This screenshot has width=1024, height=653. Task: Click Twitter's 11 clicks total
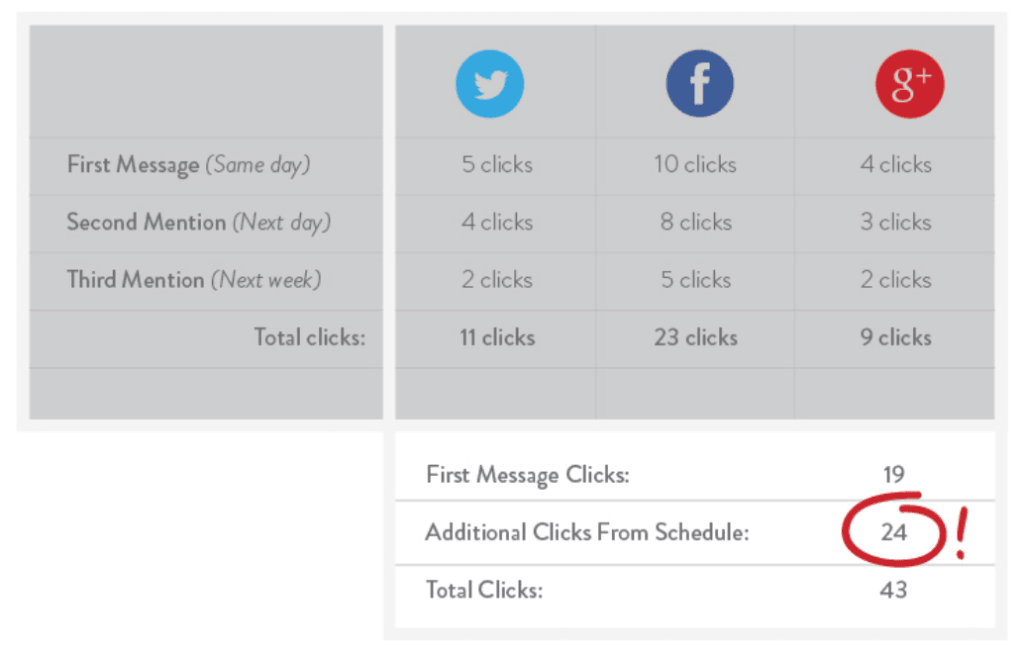click(496, 338)
